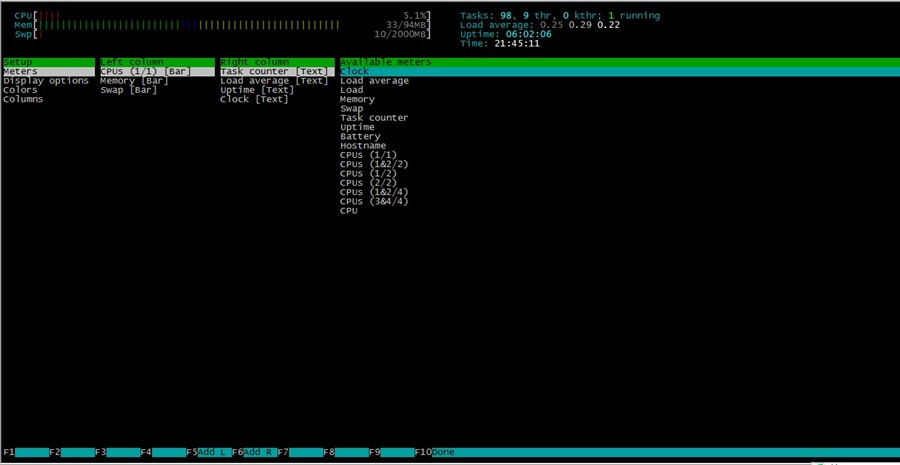Click the Tasks counter line

tap(560, 16)
